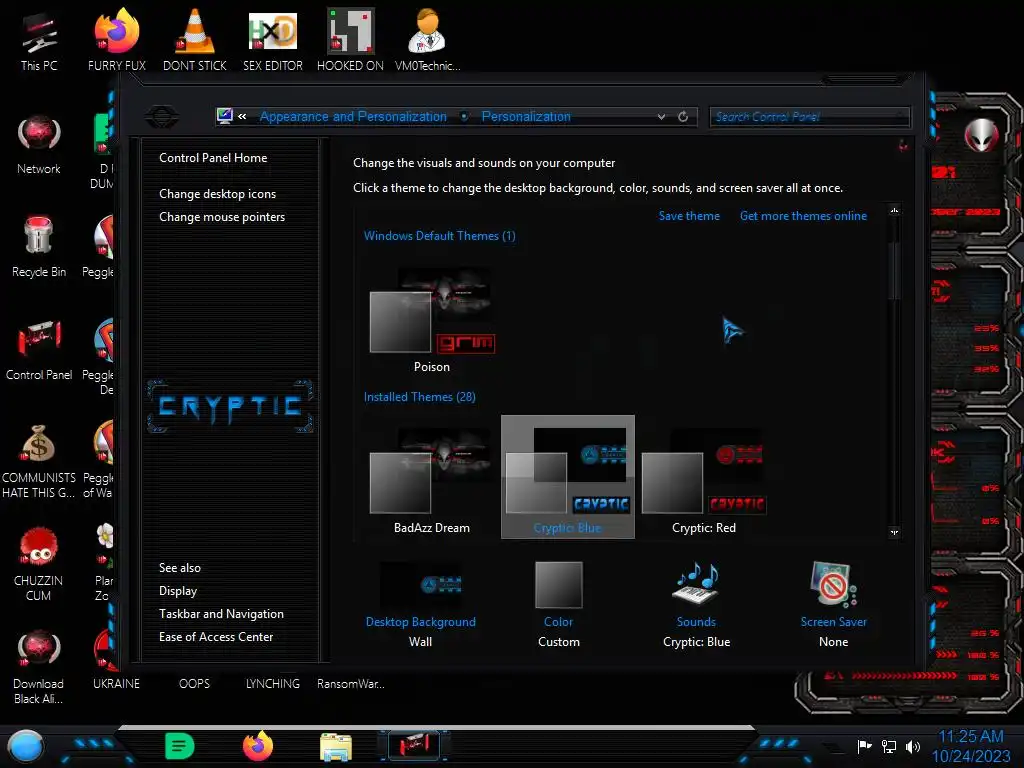Open Download Black Ali... desktop icon
Viewport: 1024px width, 768px height.
39,667
